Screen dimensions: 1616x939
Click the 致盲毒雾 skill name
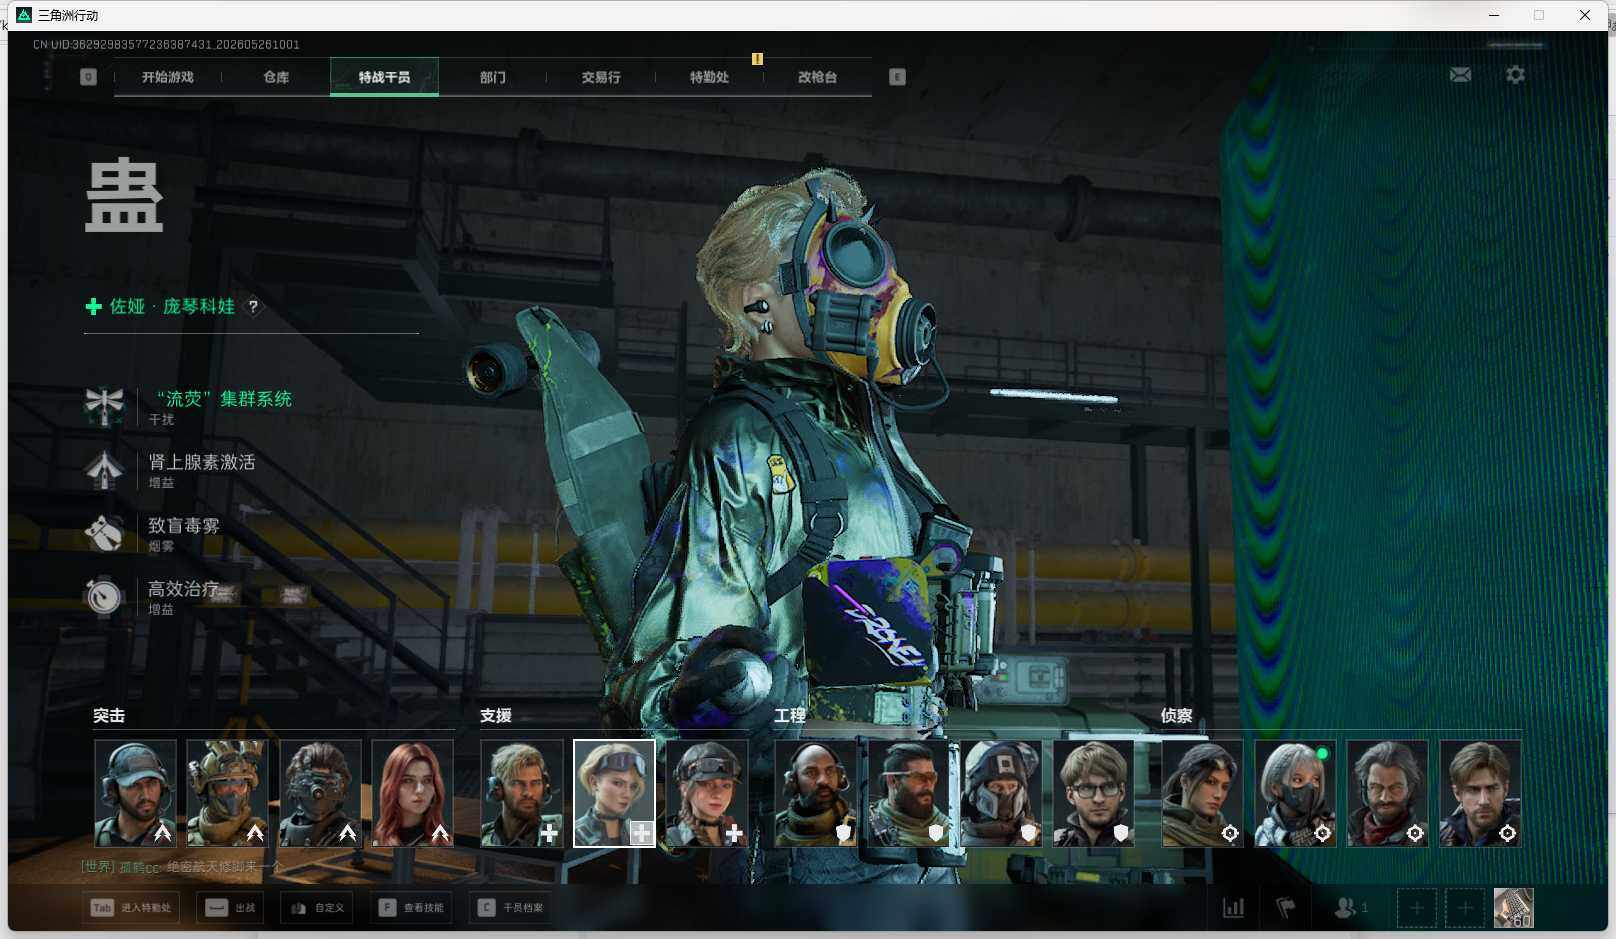pos(184,525)
